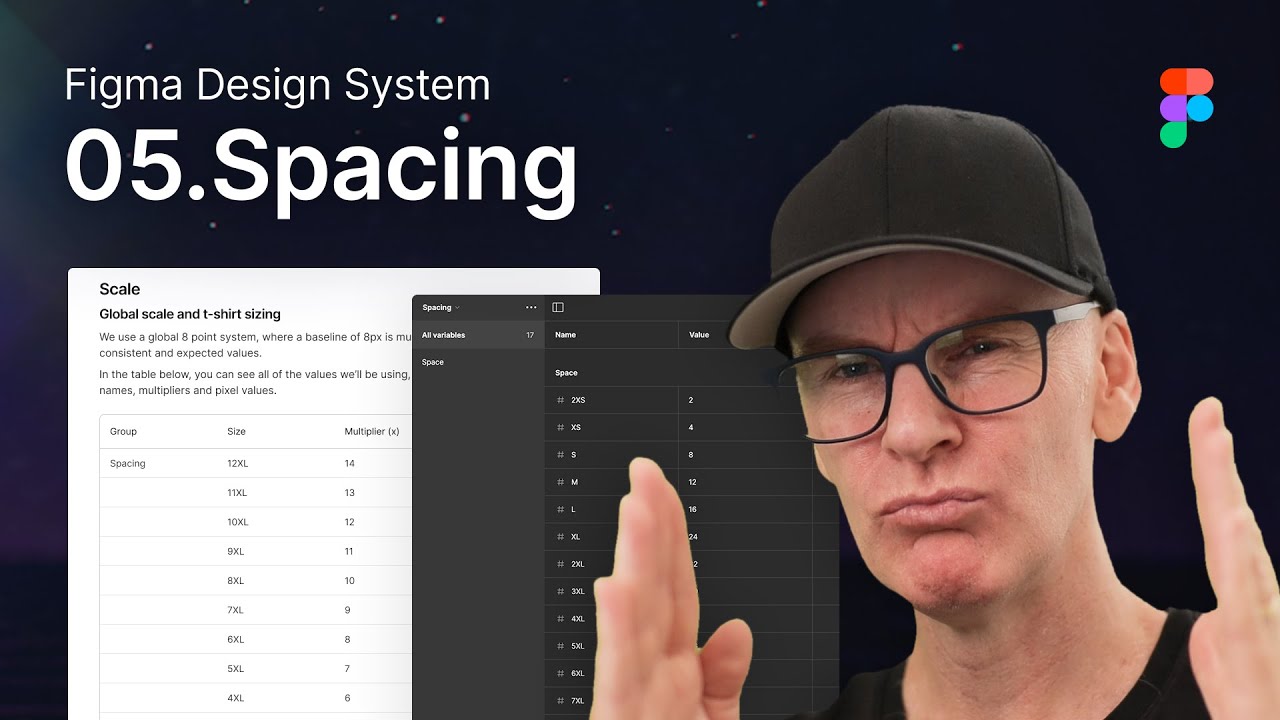The height and width of the screenshot is (720, 1280).
Task: Open the Spacing collection dropdown in variables panel
Action: (x=441, y=307)
